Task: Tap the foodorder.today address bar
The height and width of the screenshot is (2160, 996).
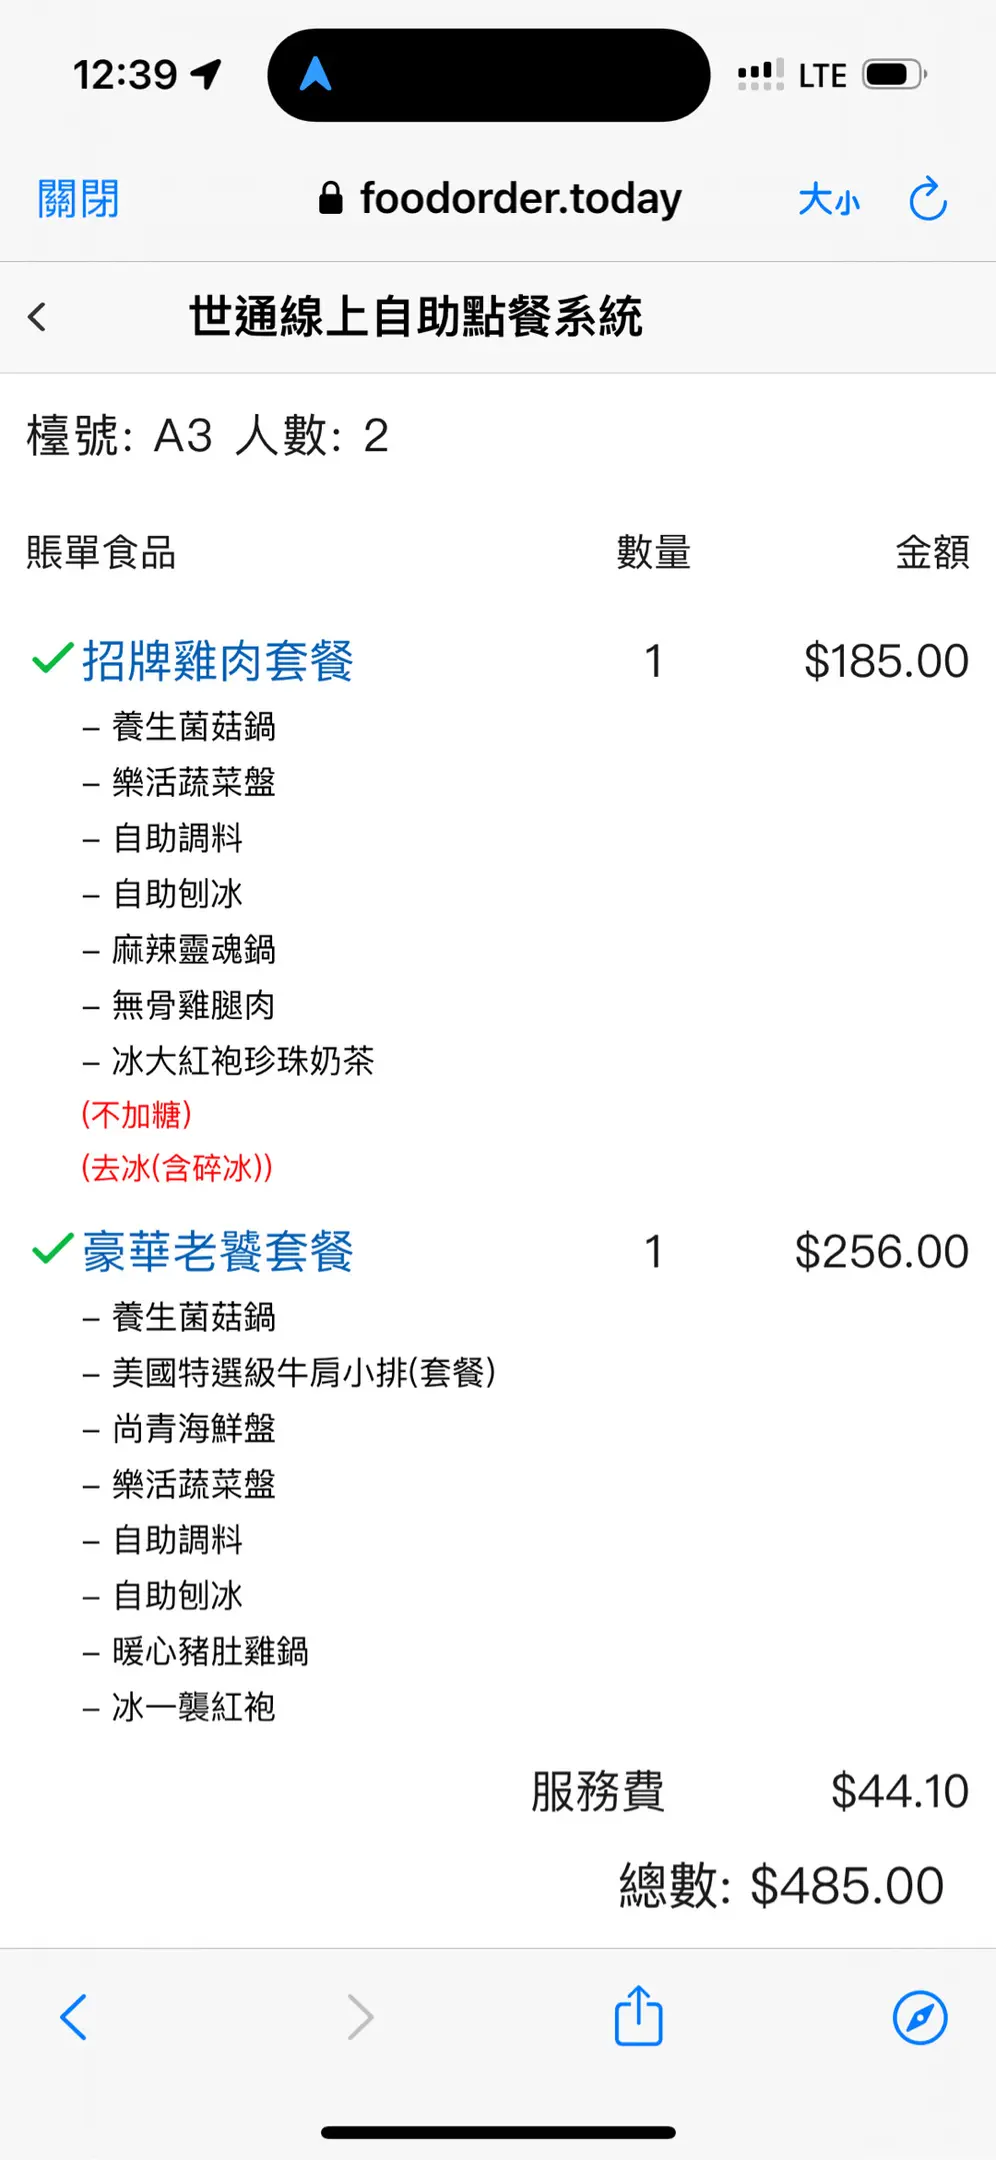Action: [499, 198]
